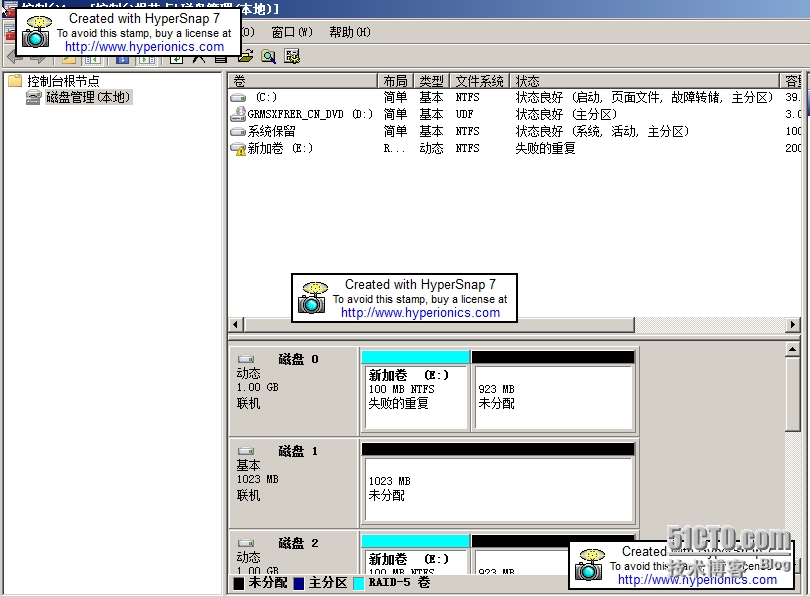The height and width of the screenshot is (597, 810).
Task: Click status text 状态良好 (主分区) for D:
Action: click(x=566, y=114)
